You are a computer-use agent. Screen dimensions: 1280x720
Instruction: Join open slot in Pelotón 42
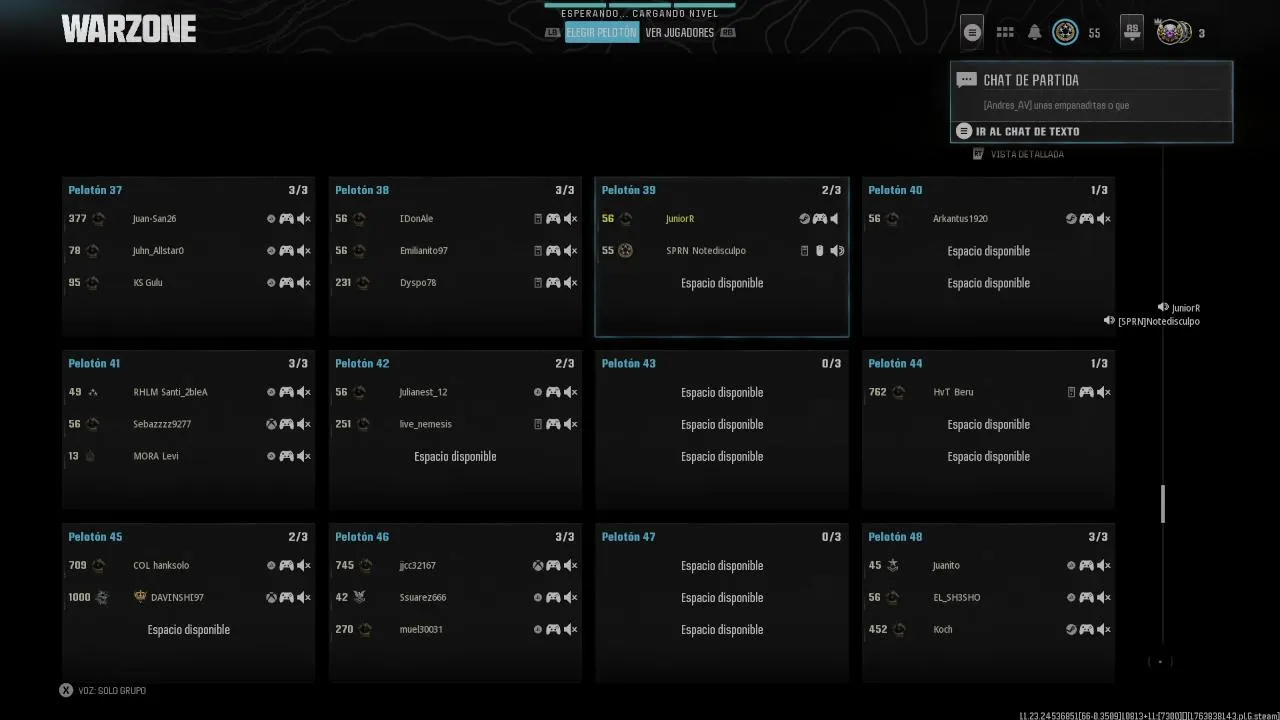[455, 456]
